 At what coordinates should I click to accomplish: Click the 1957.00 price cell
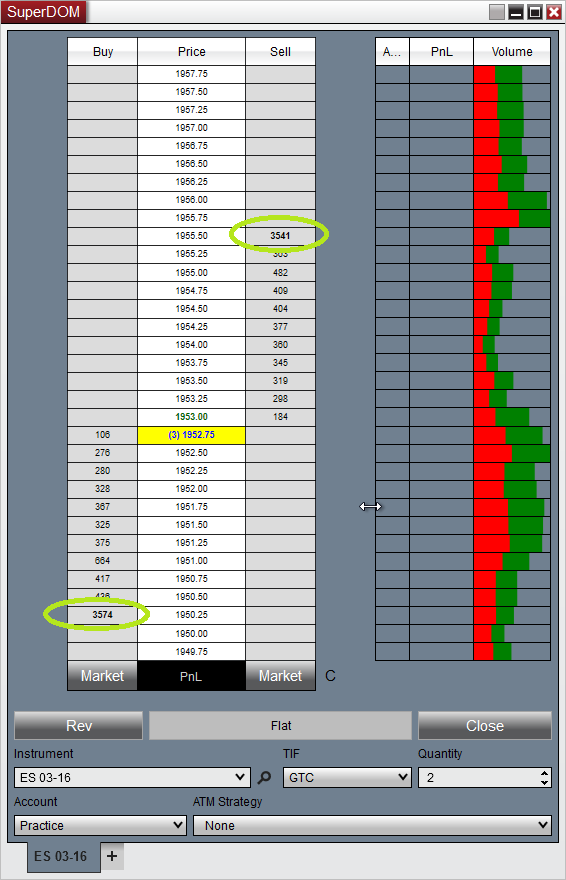[191, 128]
